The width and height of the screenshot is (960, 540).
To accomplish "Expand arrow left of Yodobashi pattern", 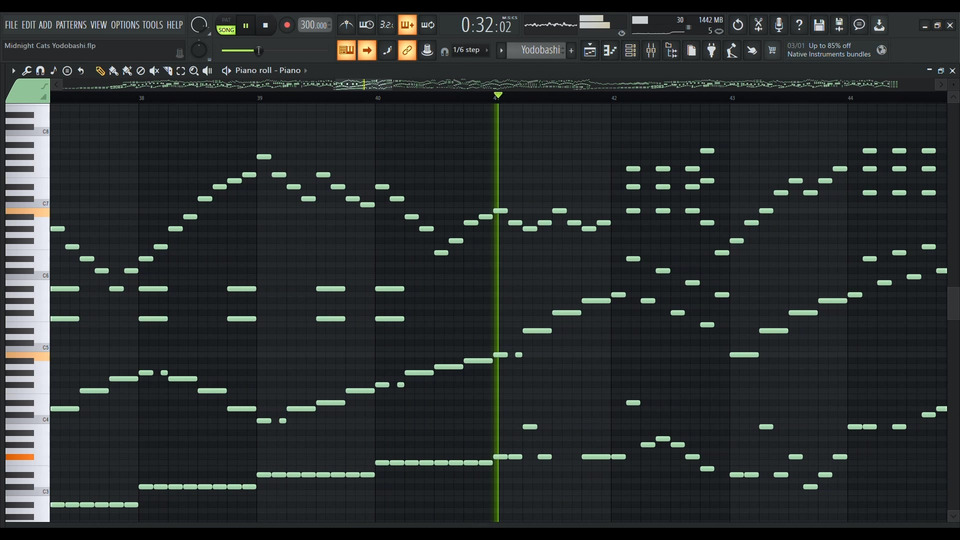I will [x=501, y=50].
